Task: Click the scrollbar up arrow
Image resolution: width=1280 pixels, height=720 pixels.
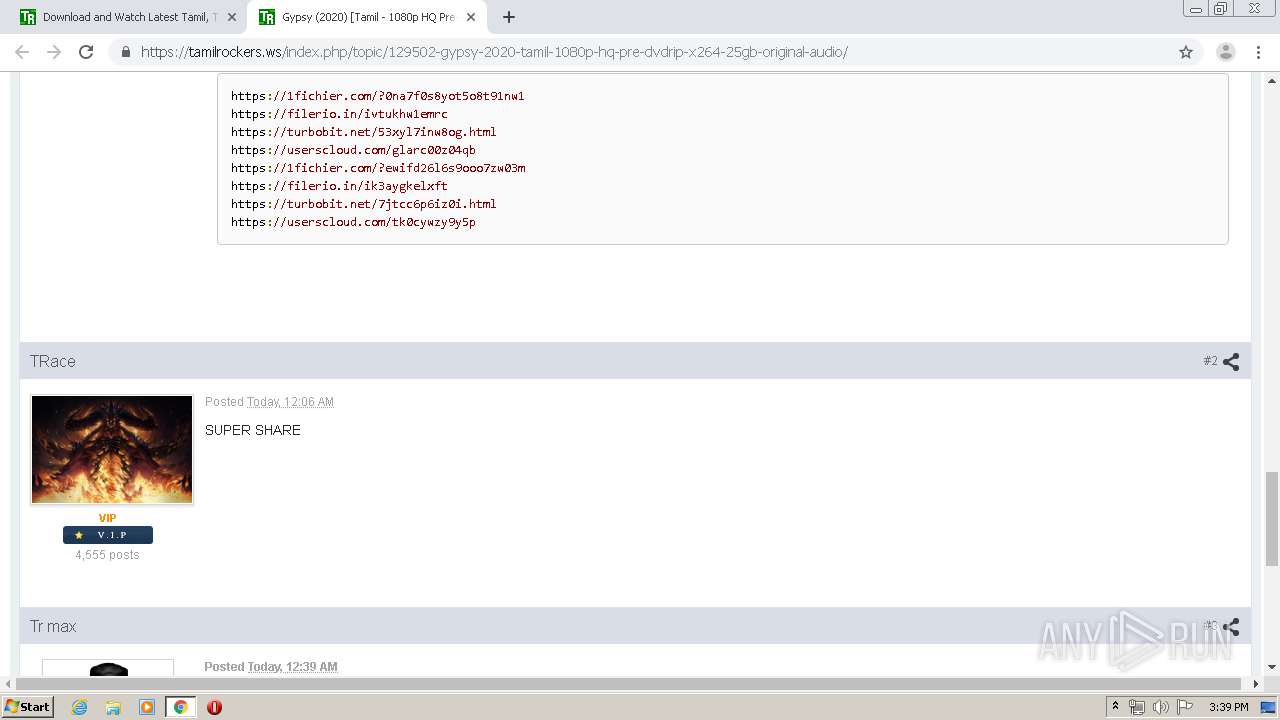Action: click(x=1271, y=80)
